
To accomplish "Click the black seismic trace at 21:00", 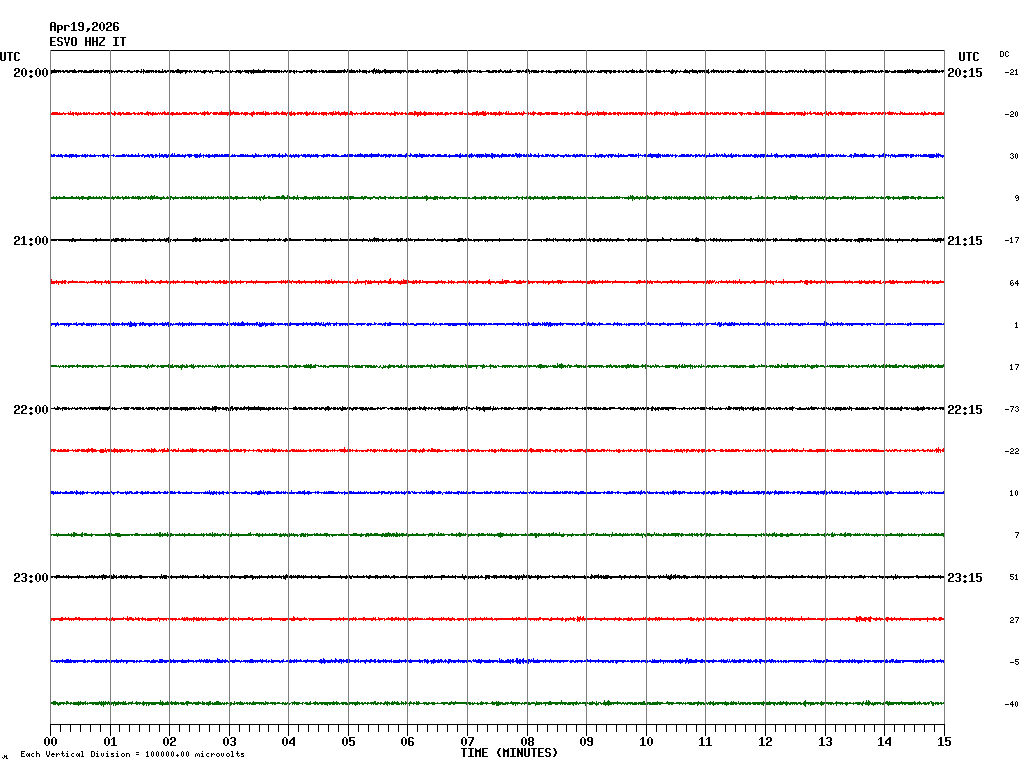I will [x=497, y=240].
